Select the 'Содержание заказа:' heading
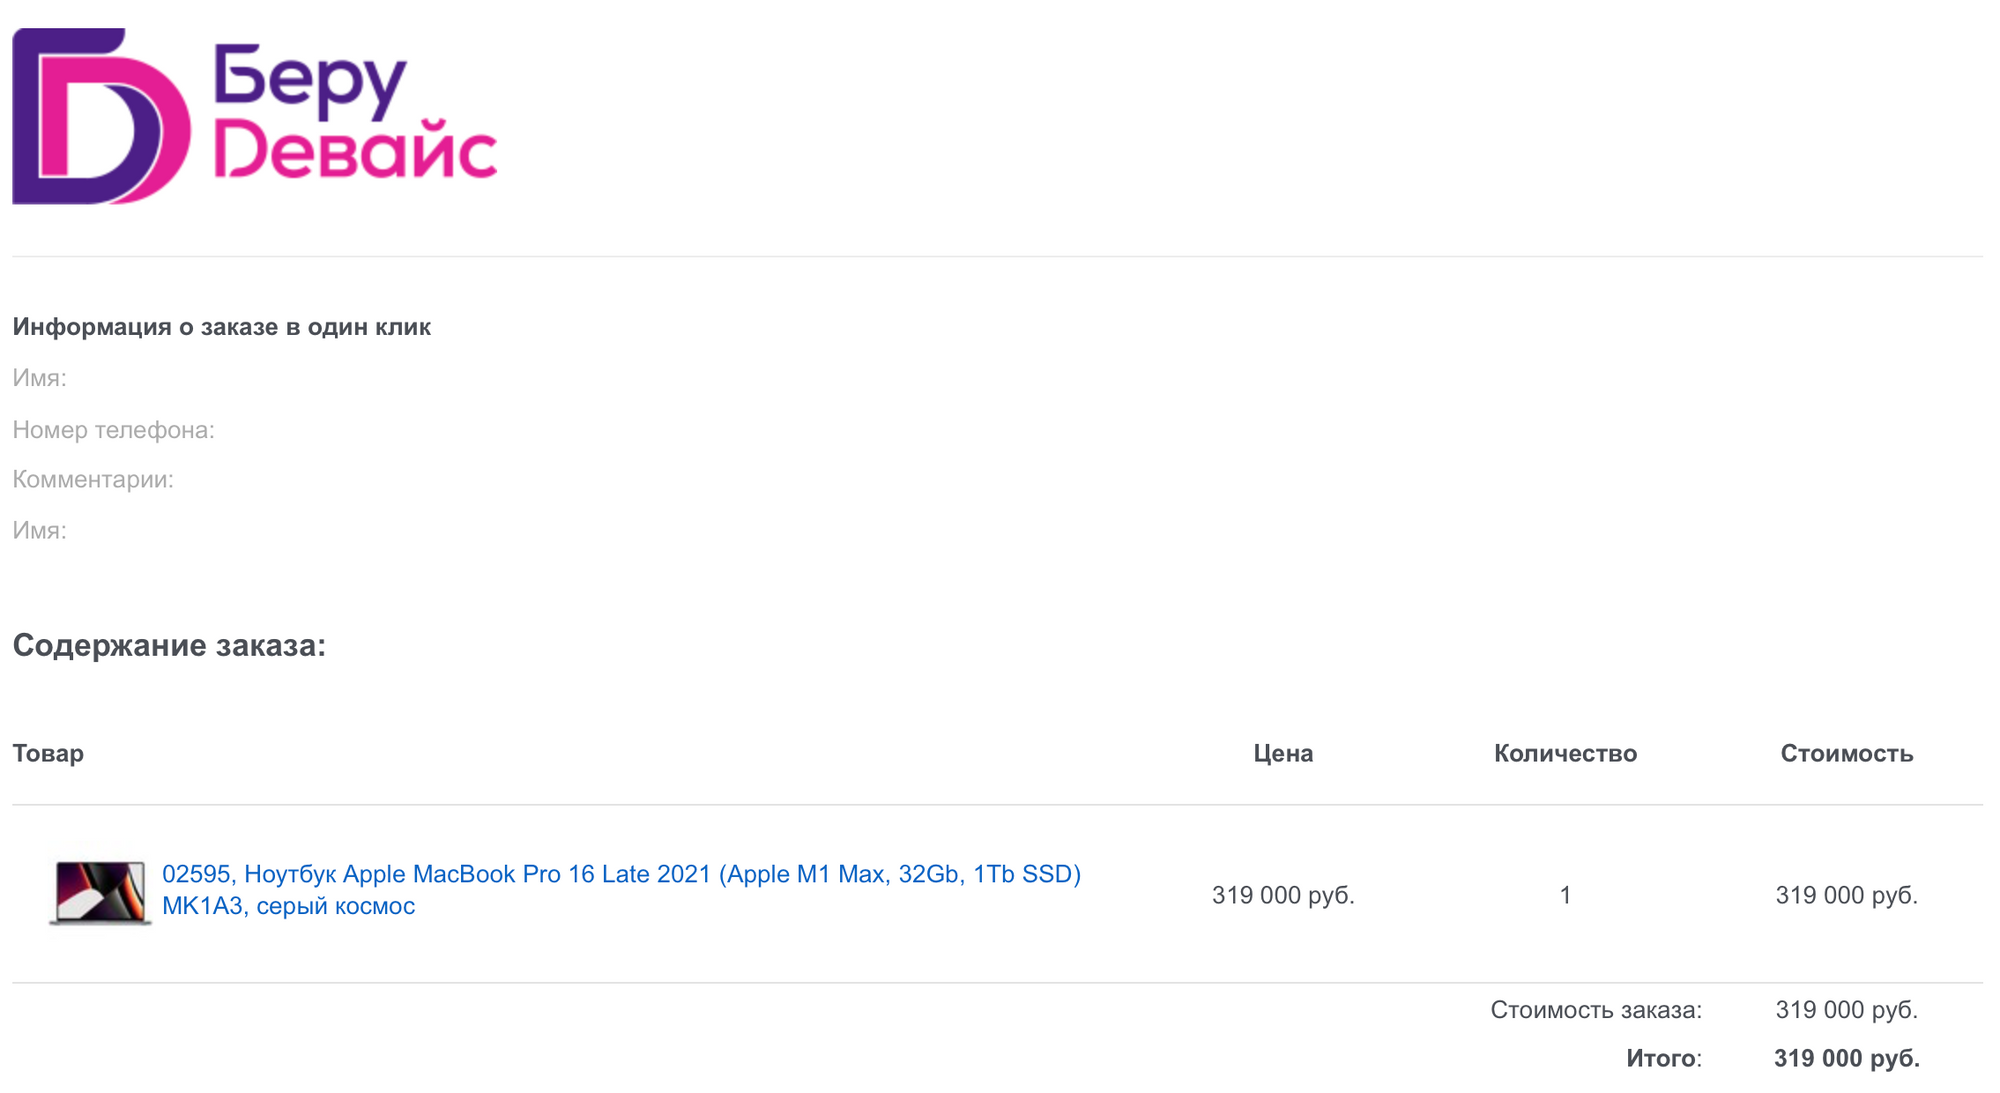Image resolution: width=2000 pixels, height=1093 pixels. tap(169, 646)
